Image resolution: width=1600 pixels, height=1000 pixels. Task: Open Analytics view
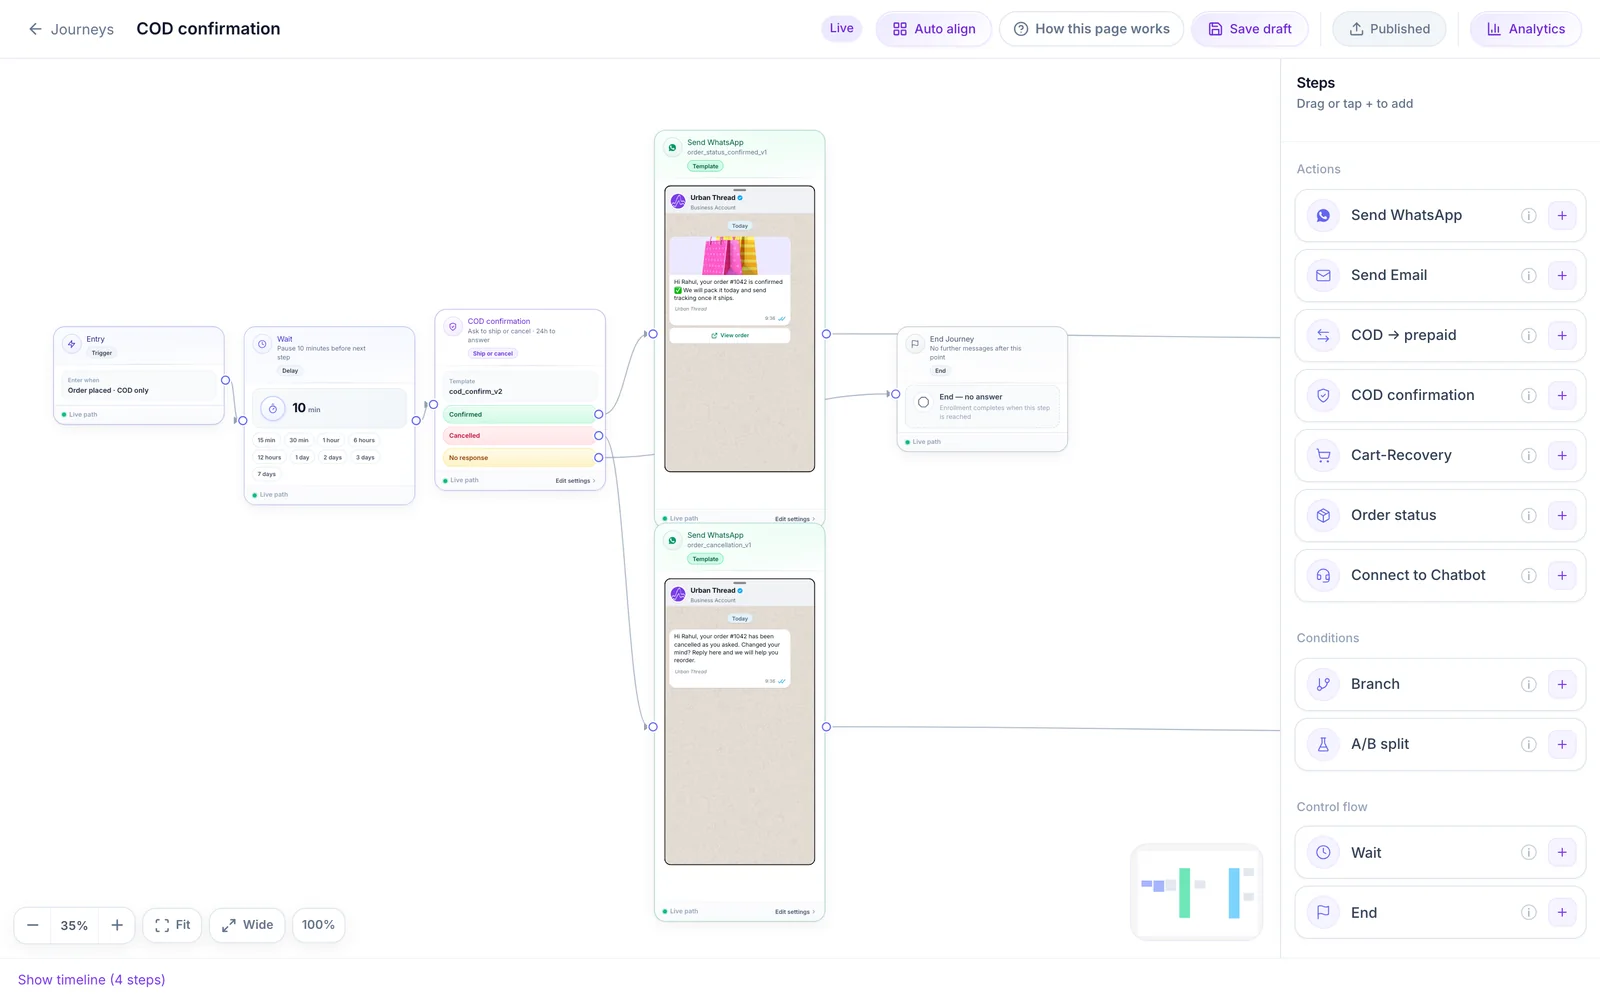pyautogui.click(x=1526, y=29)
